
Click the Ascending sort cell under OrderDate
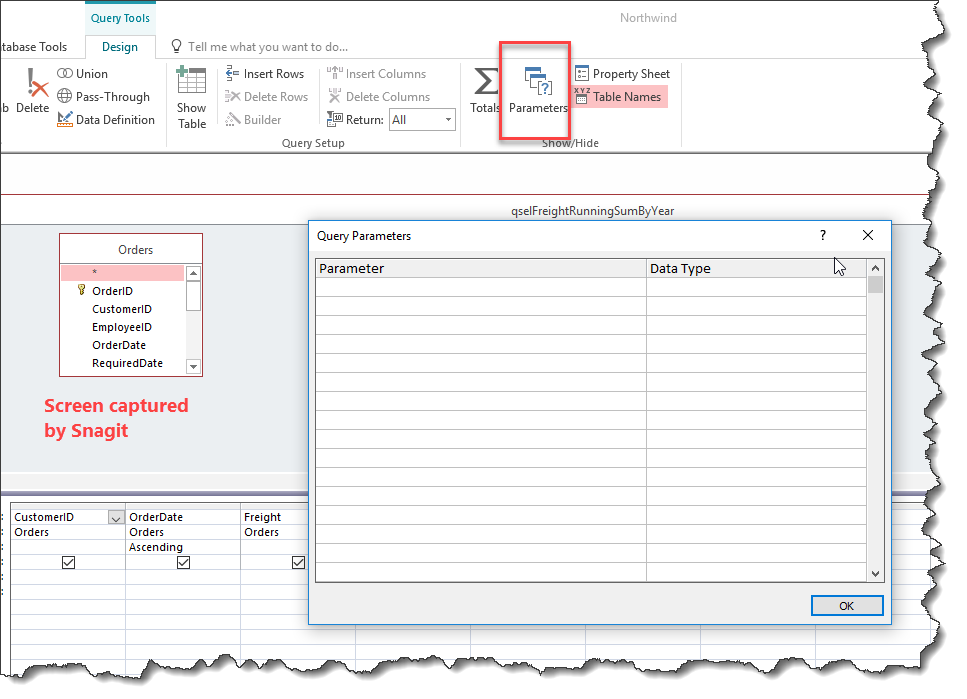[183, 547]
